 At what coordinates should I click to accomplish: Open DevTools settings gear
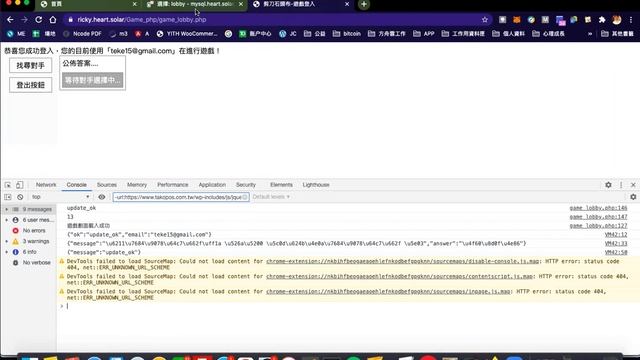pos(608,185)
